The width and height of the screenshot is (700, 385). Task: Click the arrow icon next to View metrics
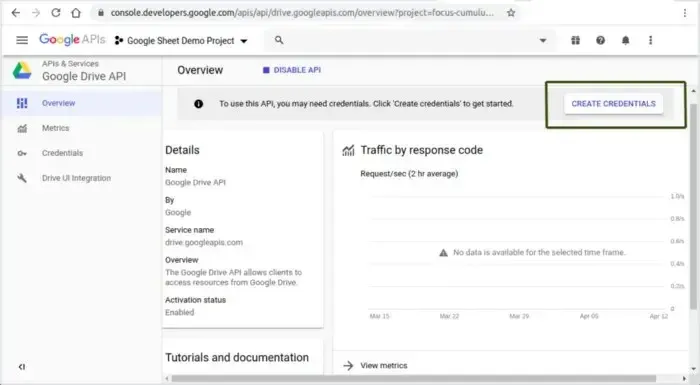(x=348, y=365)
